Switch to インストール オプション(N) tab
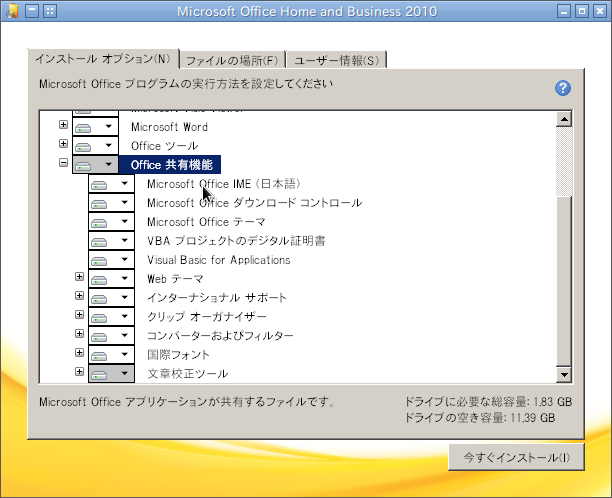The height and width of the screenshot is (498, 612). [103, 59]
